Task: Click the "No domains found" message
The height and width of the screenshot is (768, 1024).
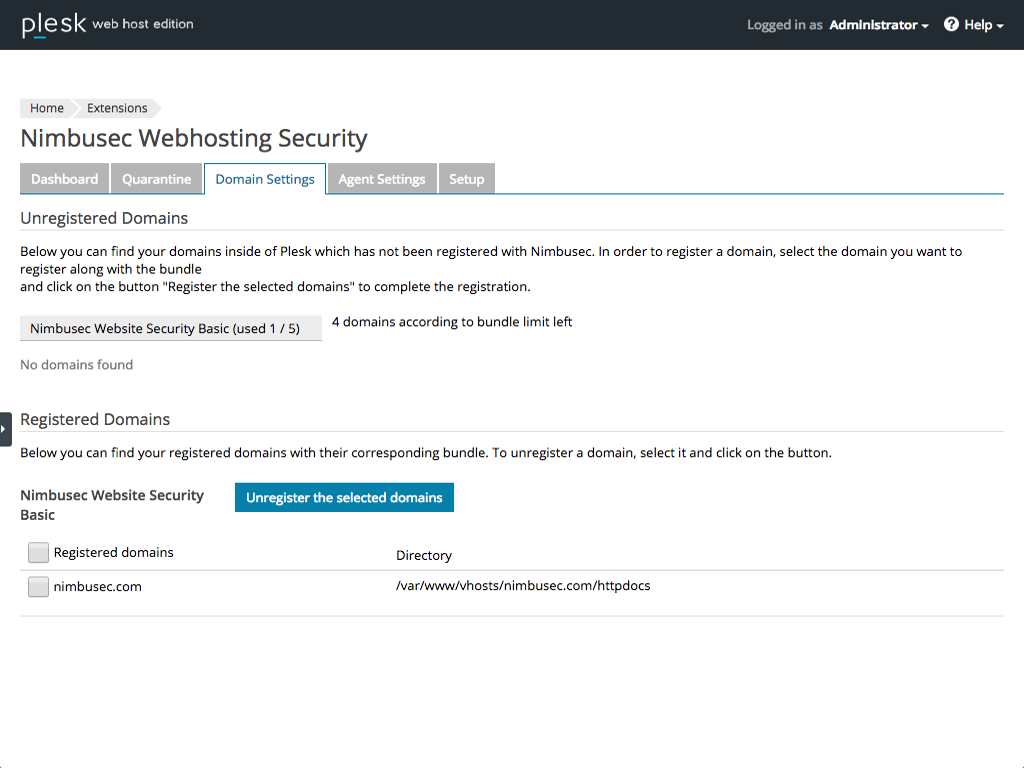Action: pyautogui.click(x=76, y=364)
